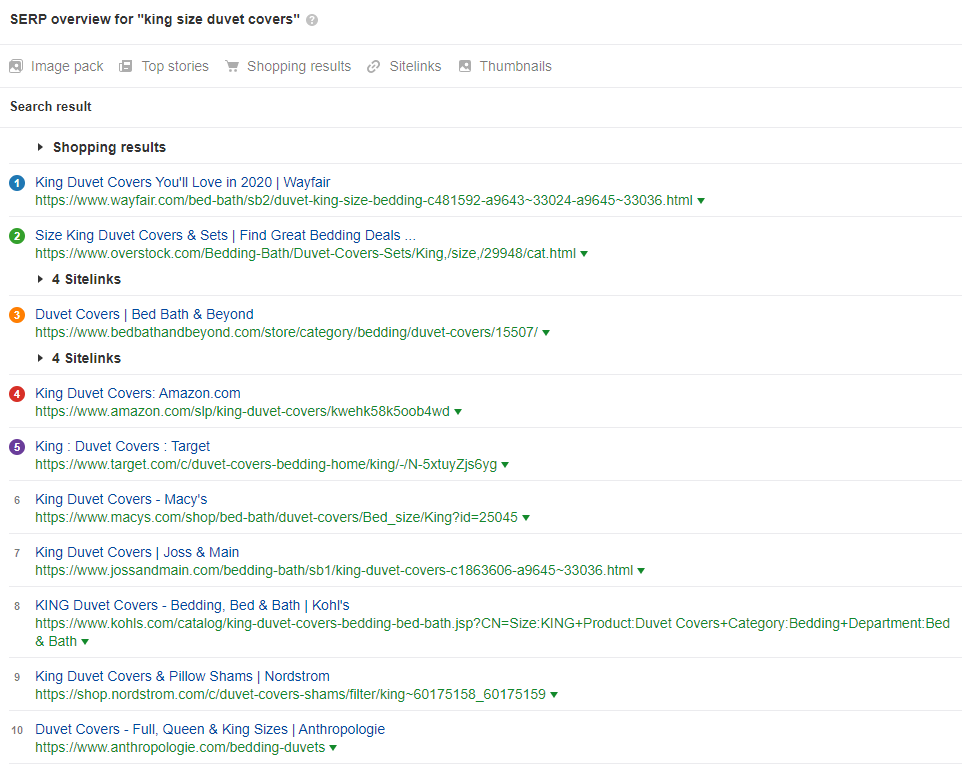Click the orange position 3 badge

(17, 315)
